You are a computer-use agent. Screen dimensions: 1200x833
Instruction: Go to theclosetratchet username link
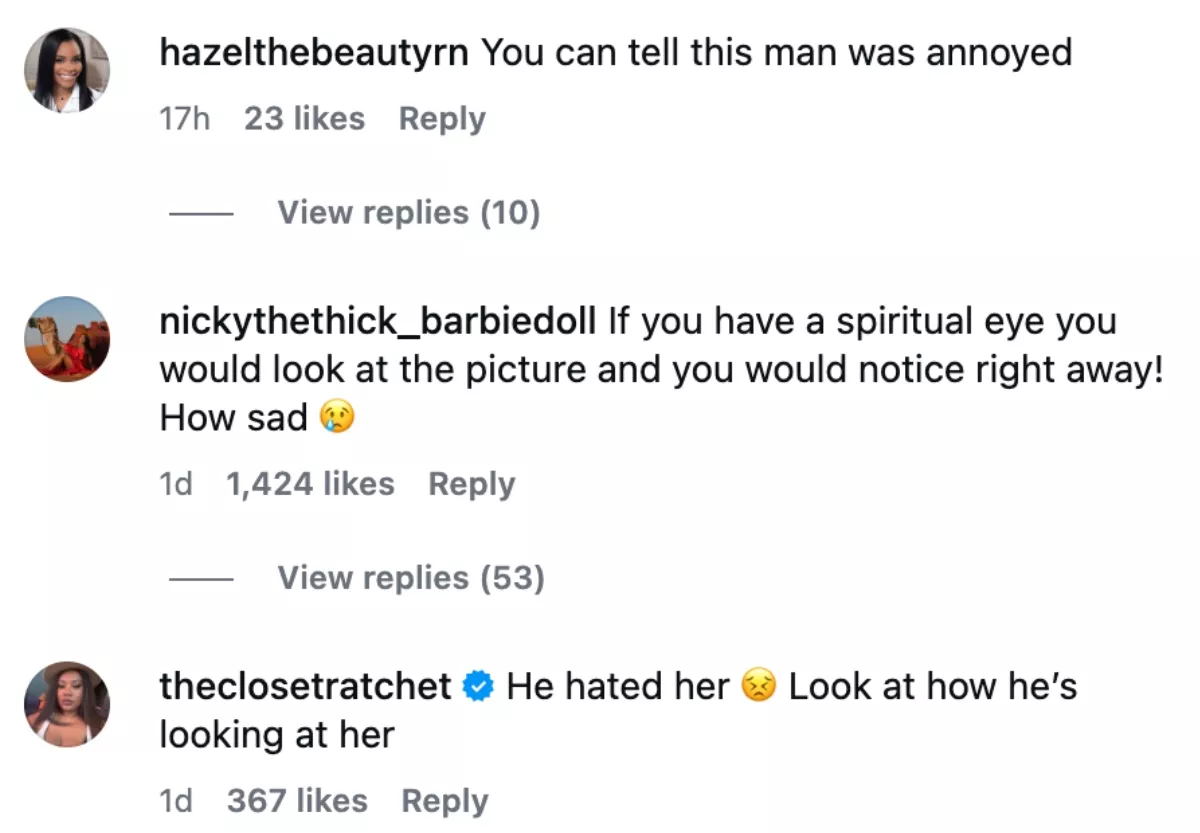click(305, 687)
